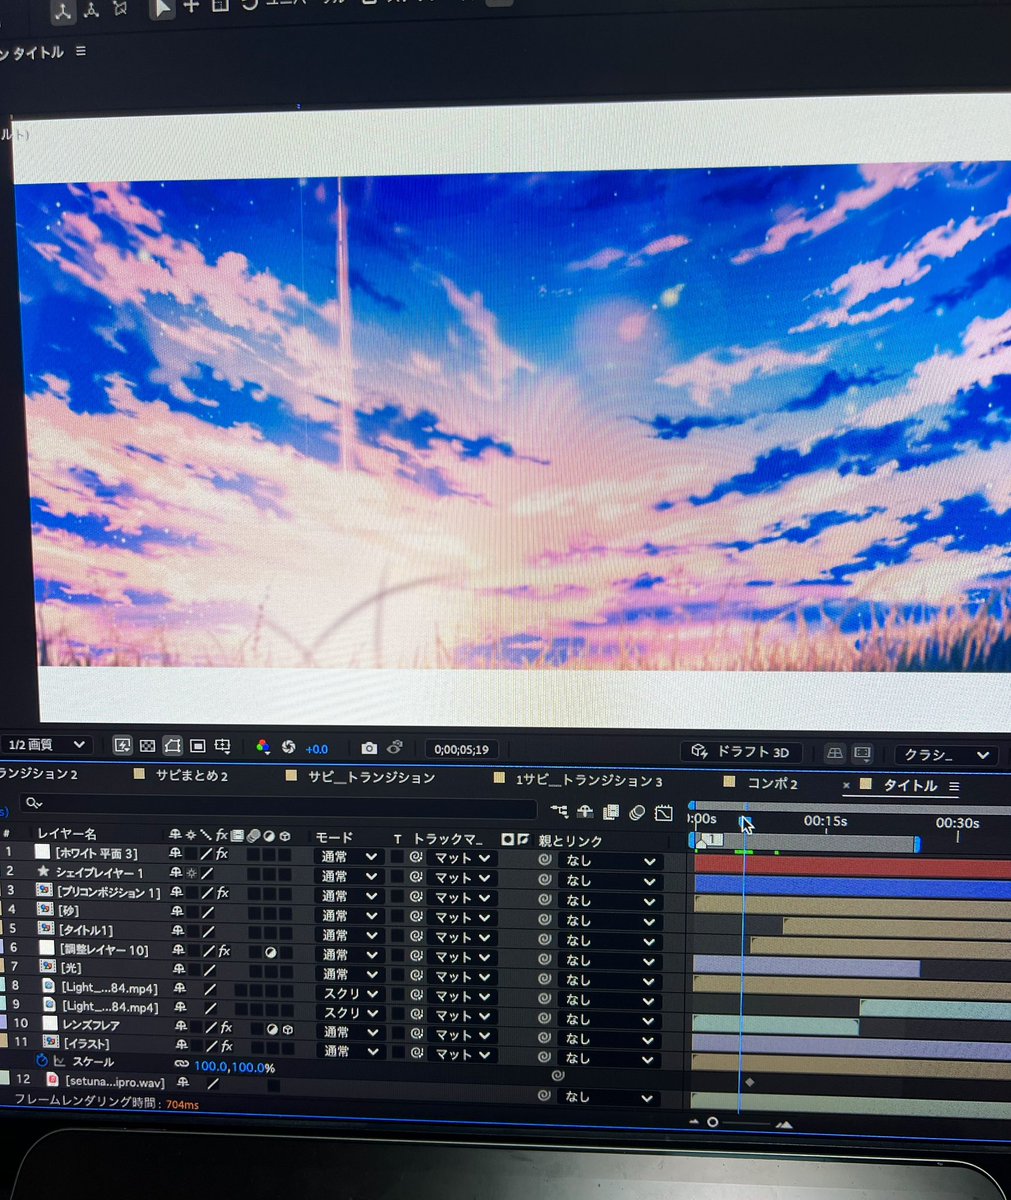This screenshot has height=1200, width=1011.
Task: Open the タイトル composition panel menu
Action: [x=81, y=51]
